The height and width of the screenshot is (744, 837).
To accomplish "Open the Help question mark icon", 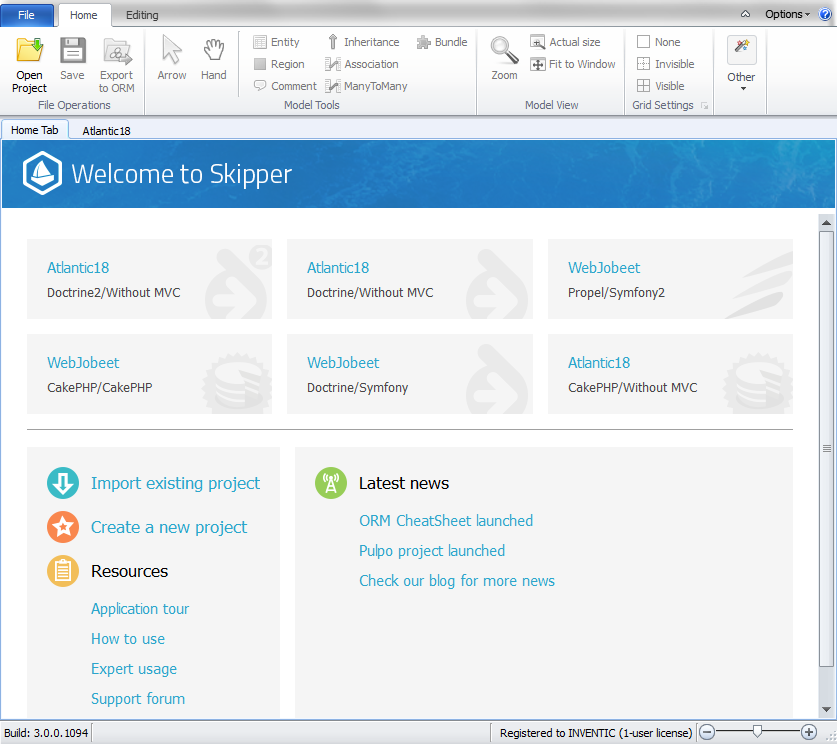I will pyautogui.click(x=825, y=14).
